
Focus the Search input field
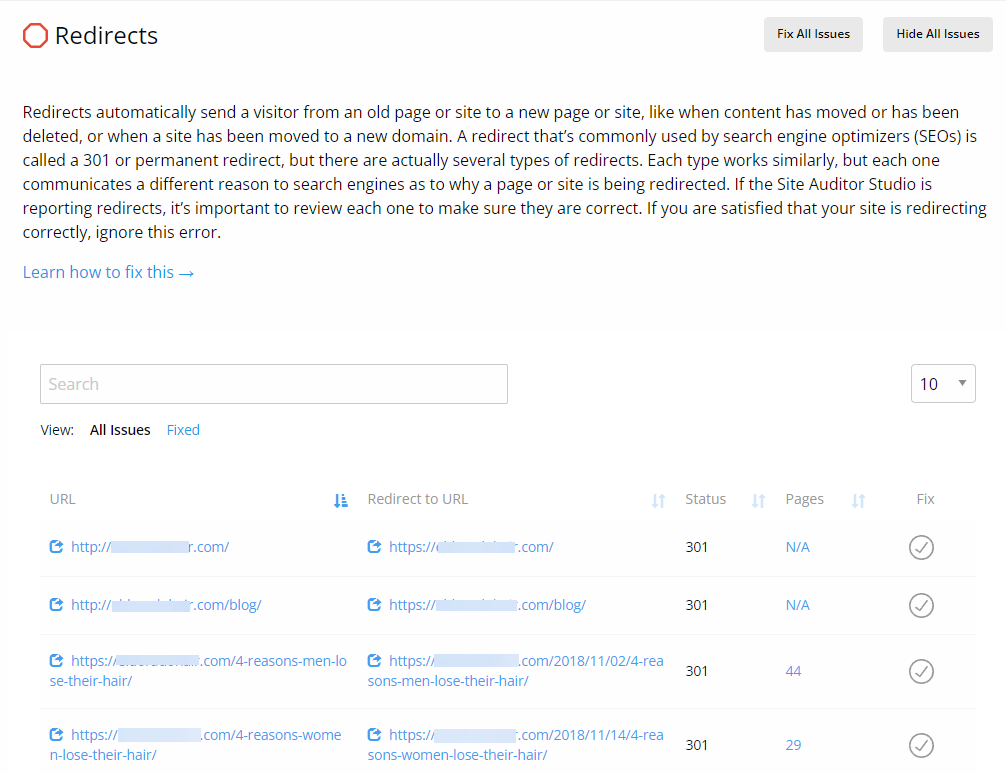tap(274, 384)
